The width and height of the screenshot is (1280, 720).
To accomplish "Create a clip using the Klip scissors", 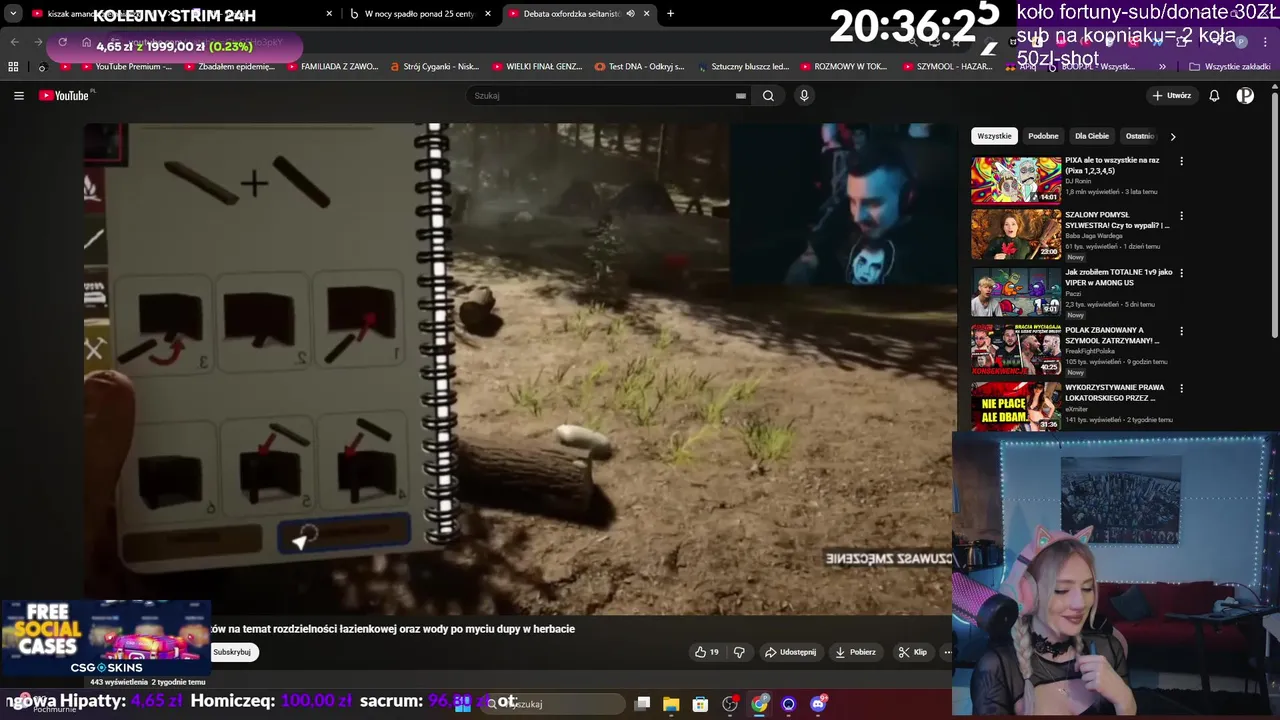I will point(912,652).
